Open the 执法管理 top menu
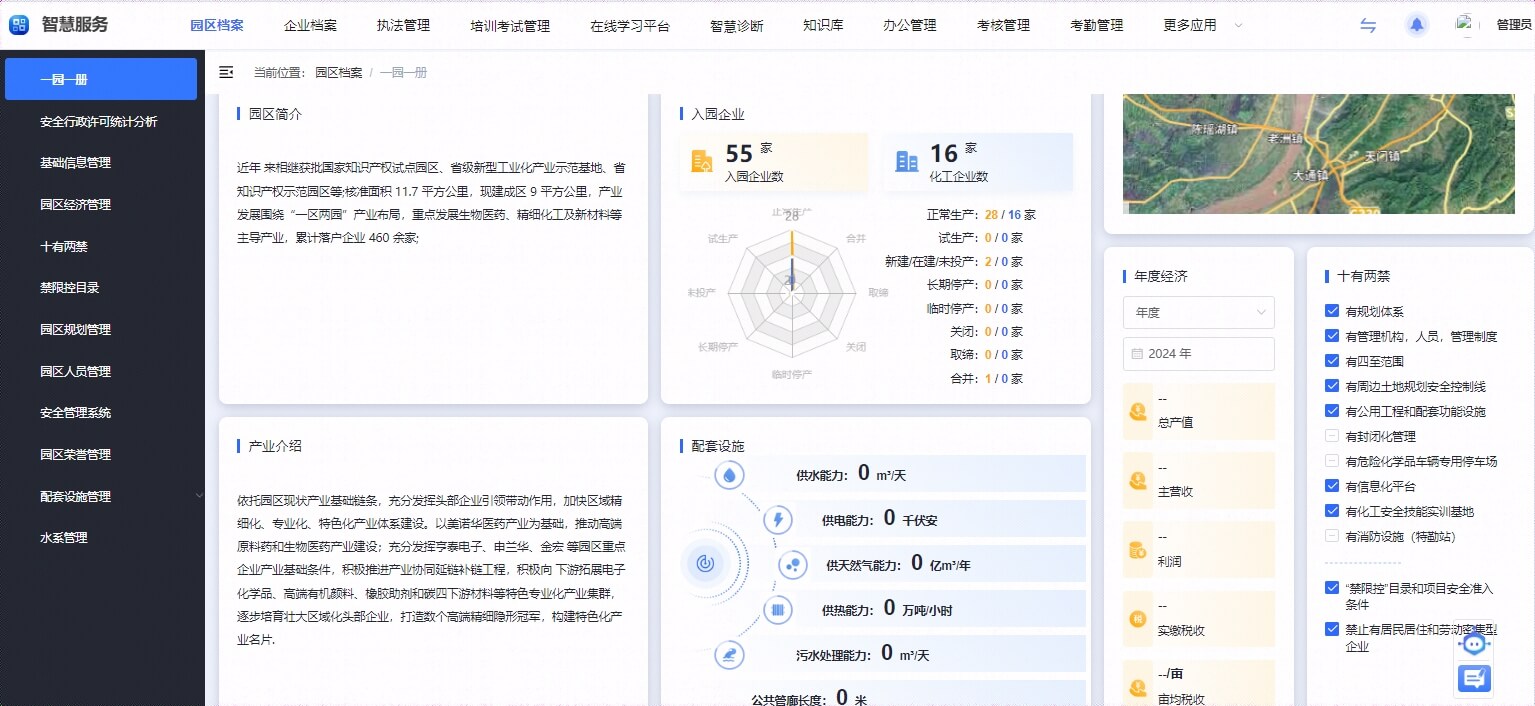 tap(403, 26)
